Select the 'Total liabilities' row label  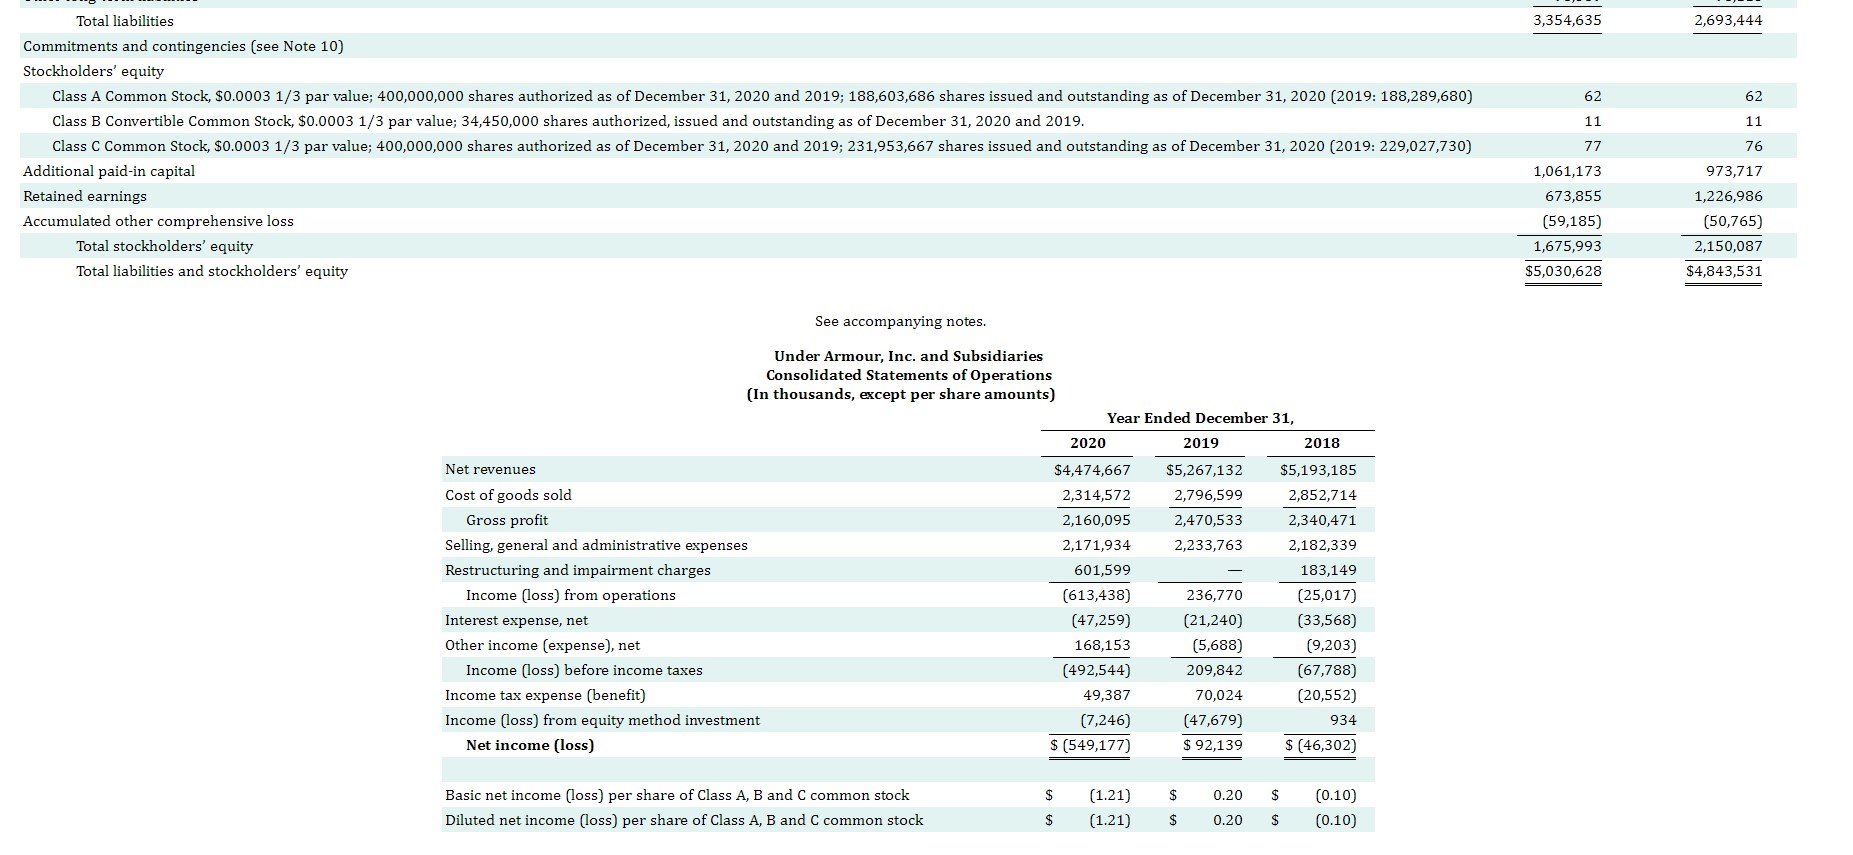coord(125,21)
